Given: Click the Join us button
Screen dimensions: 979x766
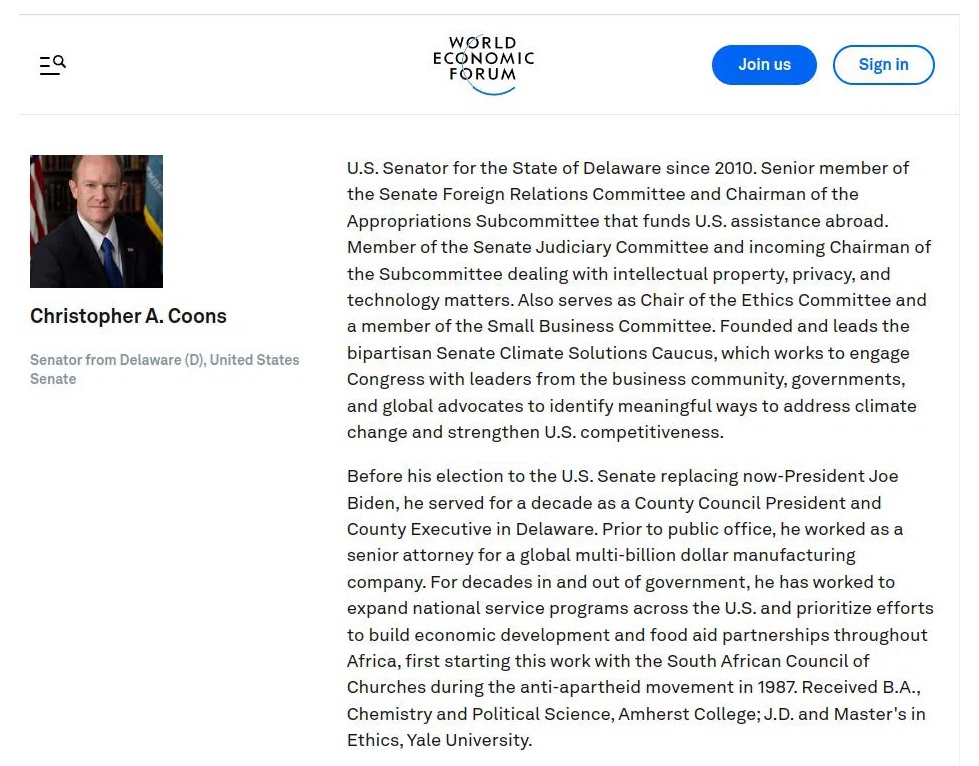Looking at the screenshot, I should (x=764, y=65).
